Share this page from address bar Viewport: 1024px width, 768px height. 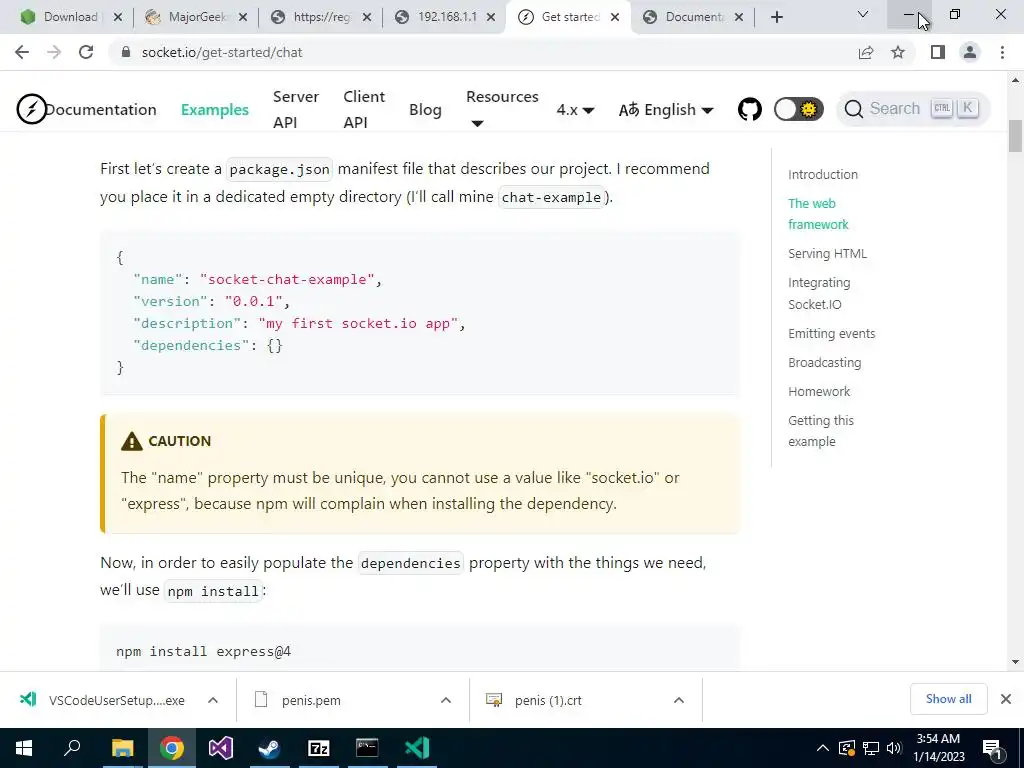866,52
